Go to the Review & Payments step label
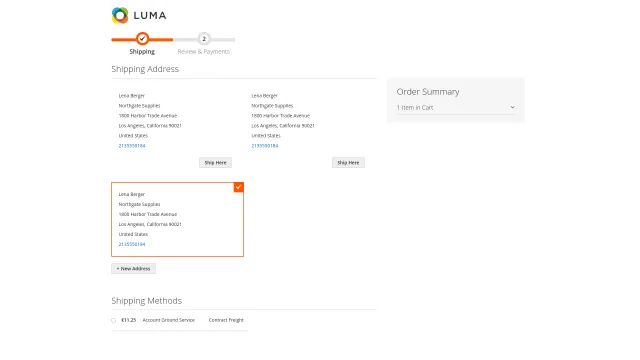Viewport: 640px width, 360px height. [204, 51]
